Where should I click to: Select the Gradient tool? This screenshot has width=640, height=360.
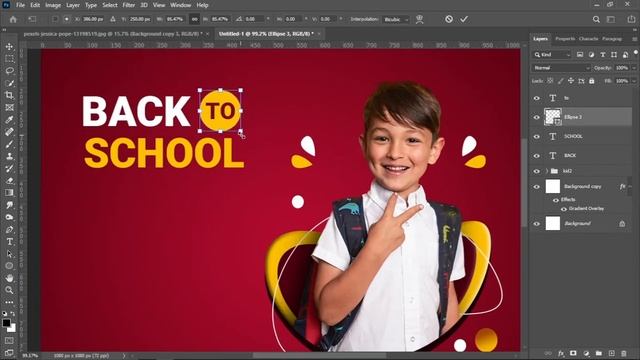[x=9, y=193]
